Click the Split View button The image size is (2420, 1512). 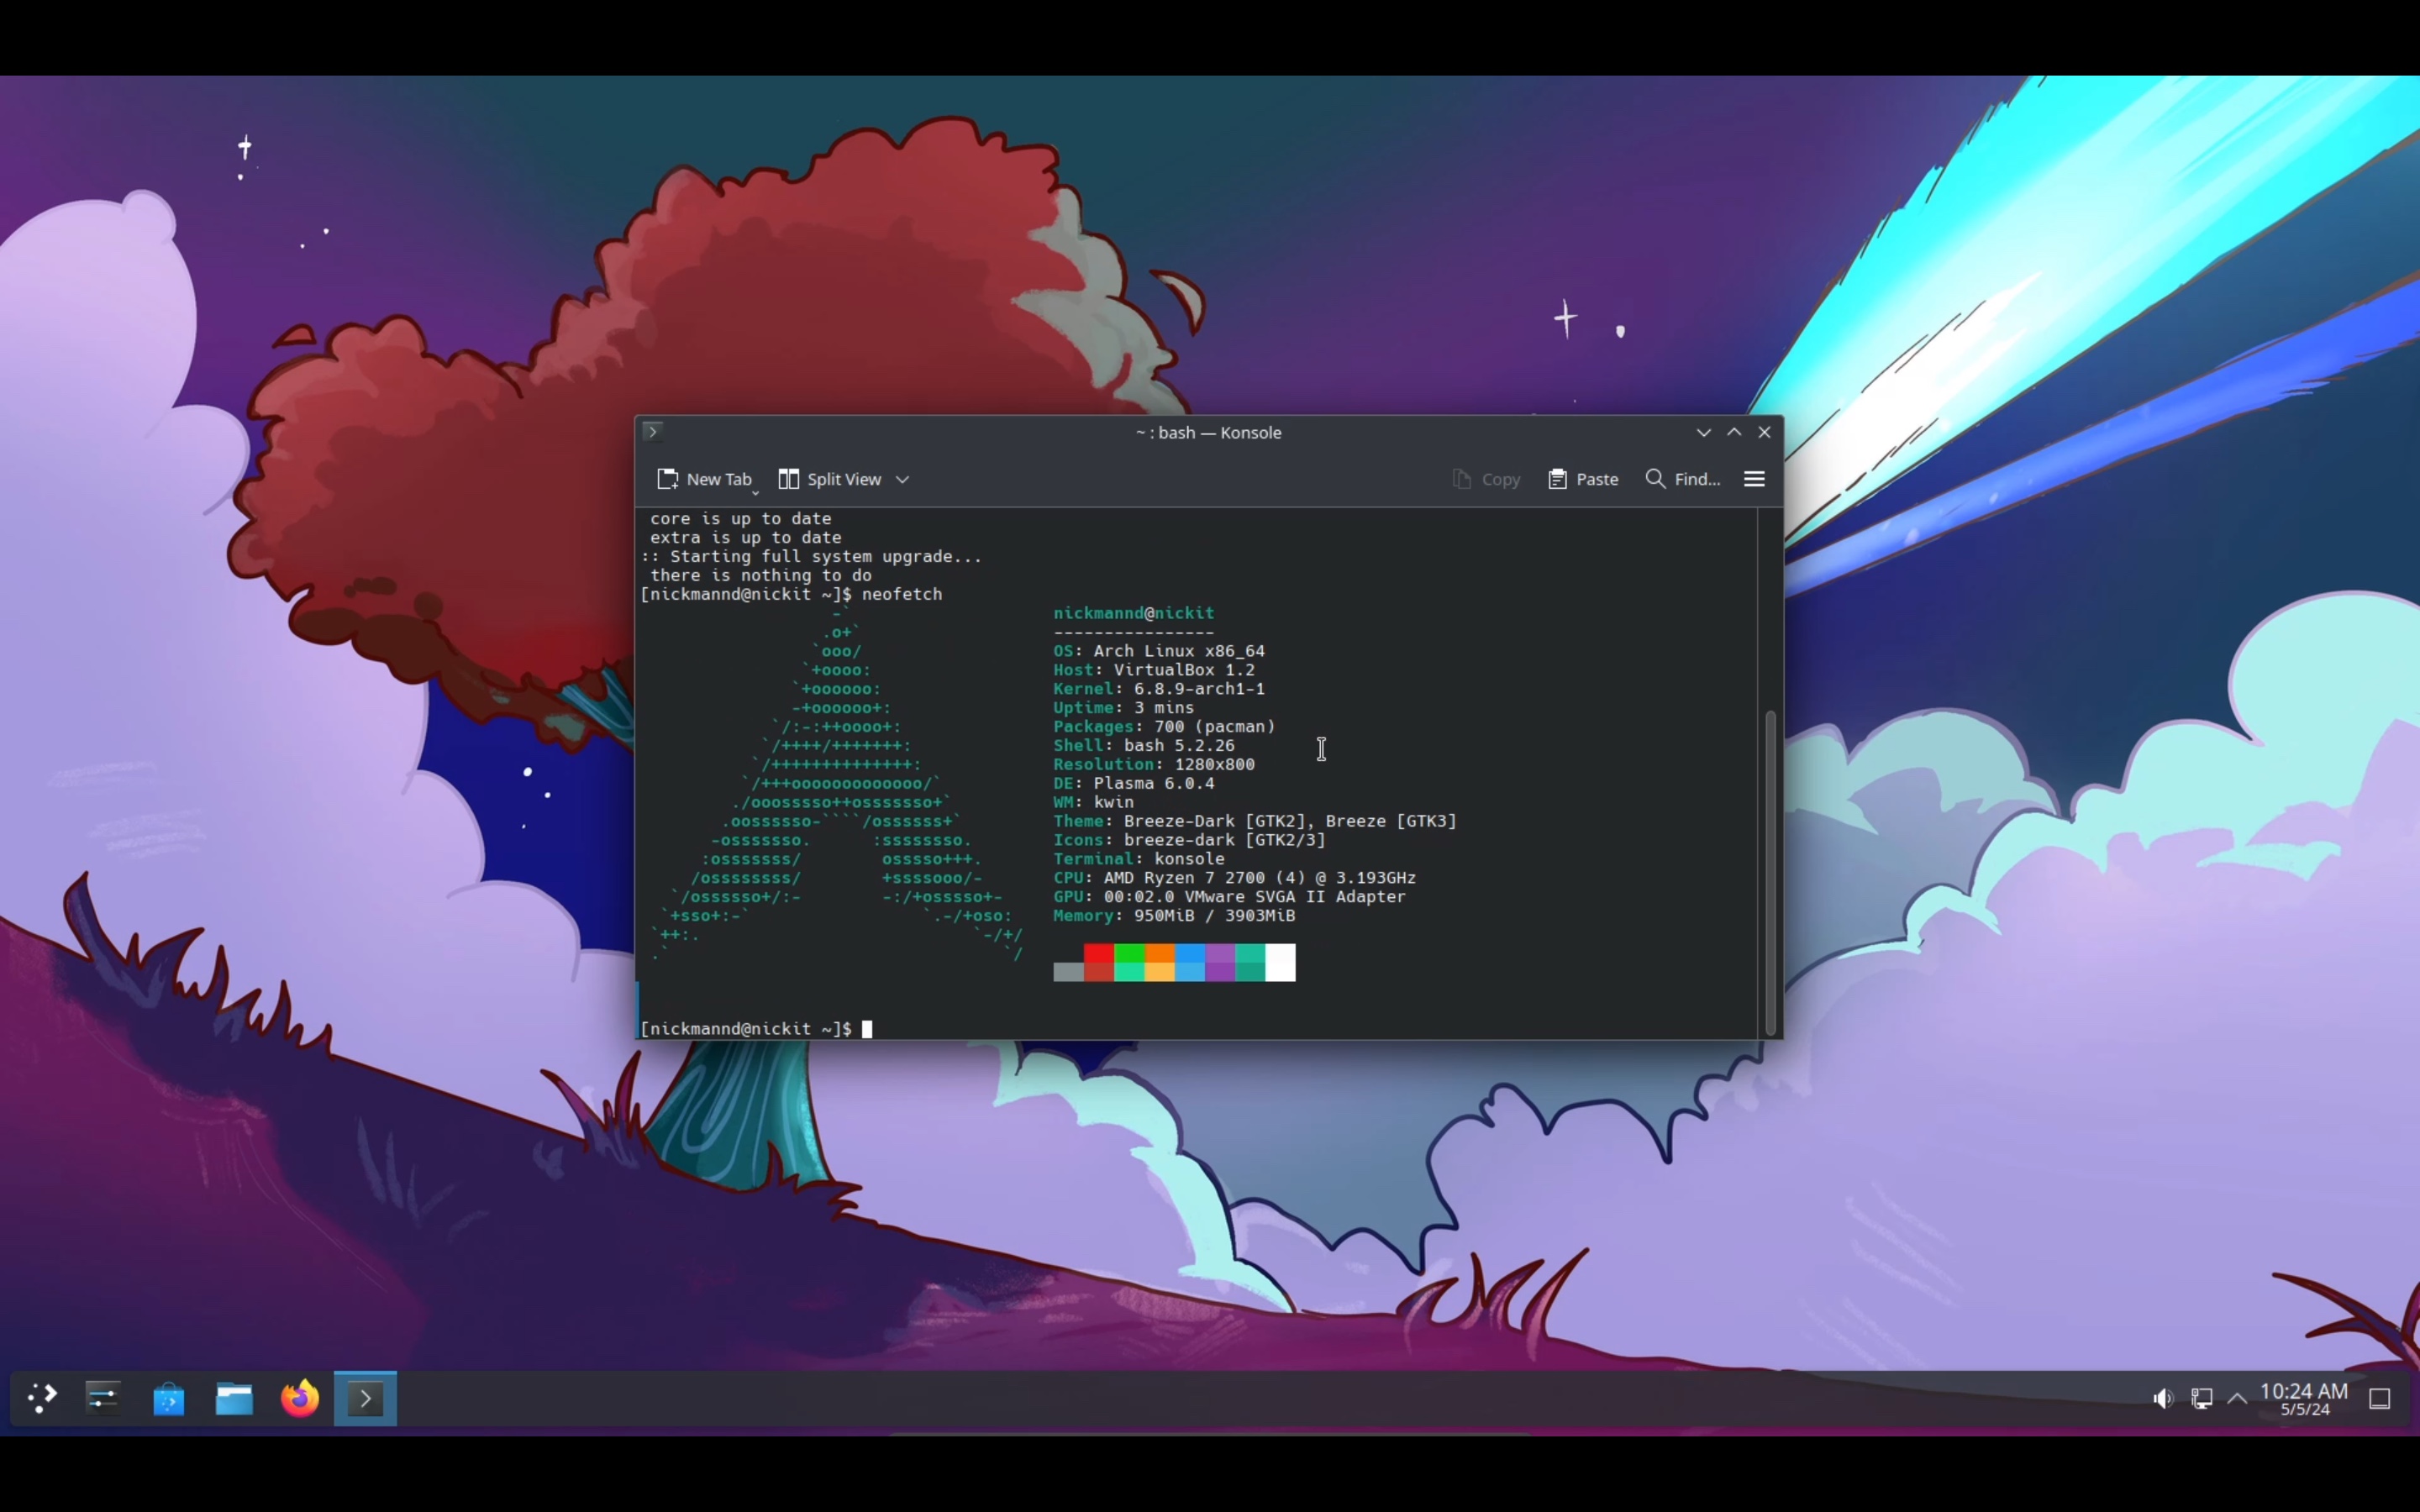830,479
